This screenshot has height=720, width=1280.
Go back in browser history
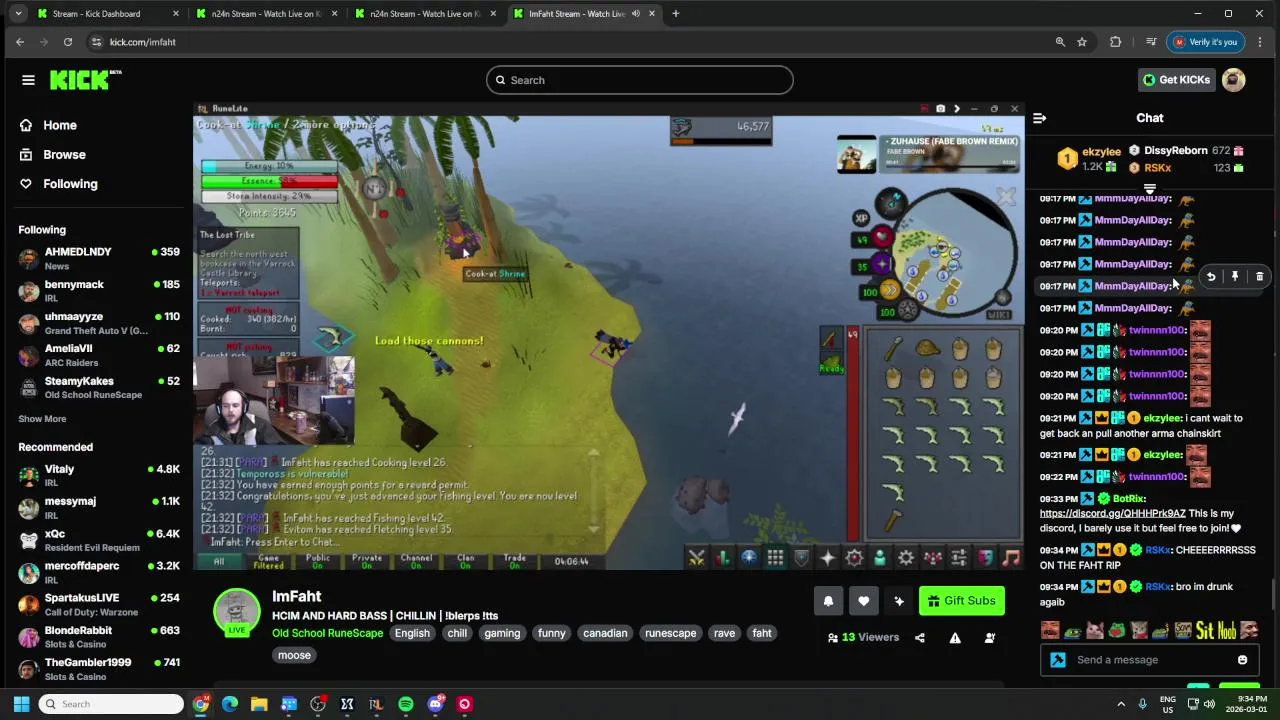point(20,42)
